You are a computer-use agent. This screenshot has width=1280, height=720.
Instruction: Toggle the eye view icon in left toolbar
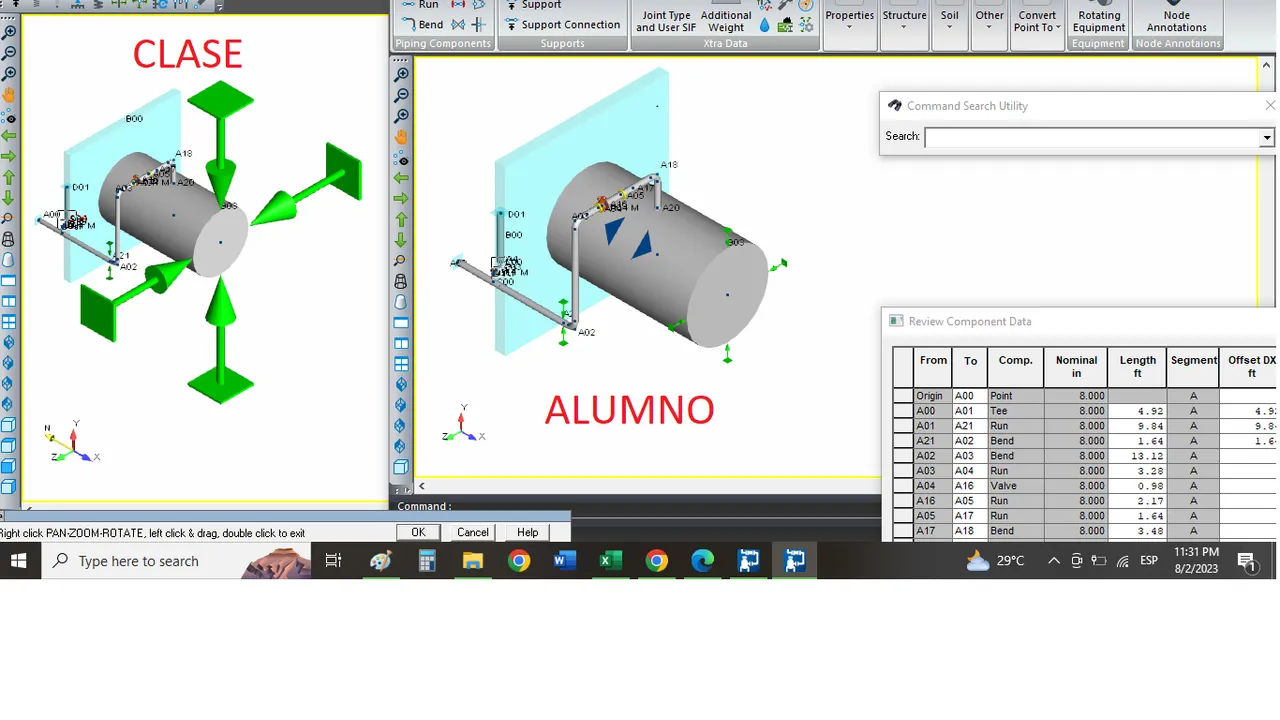point(9,116)
